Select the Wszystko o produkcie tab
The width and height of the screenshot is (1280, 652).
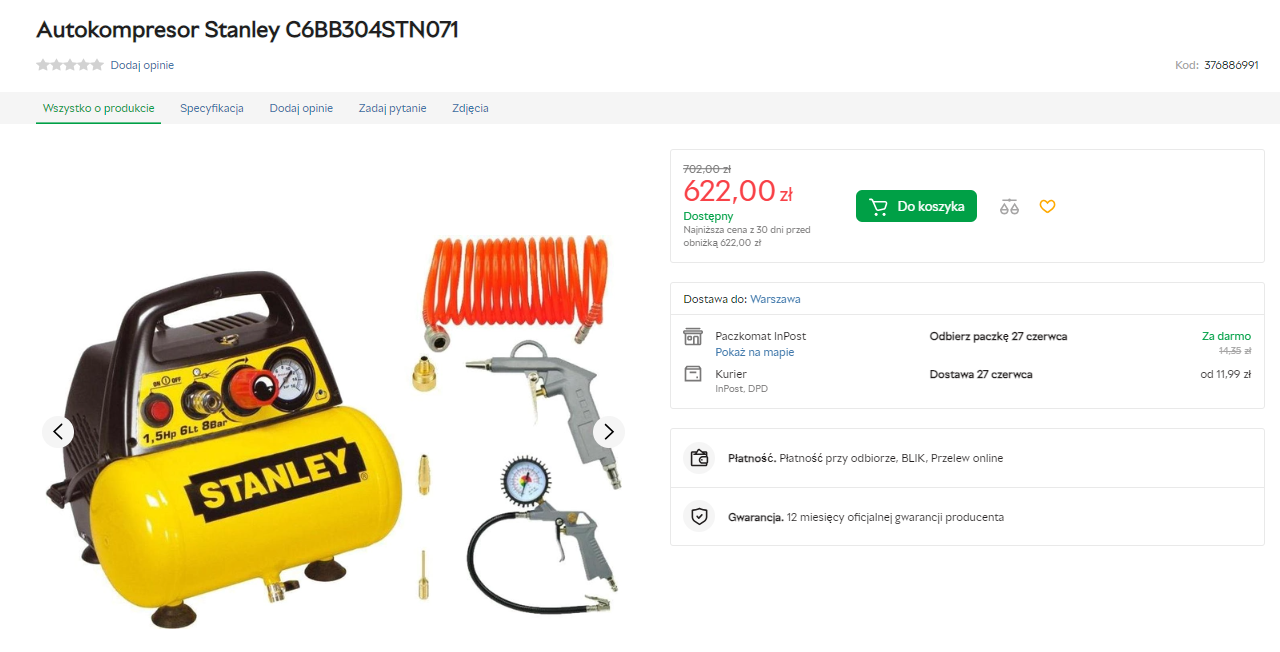coord(99,108)
